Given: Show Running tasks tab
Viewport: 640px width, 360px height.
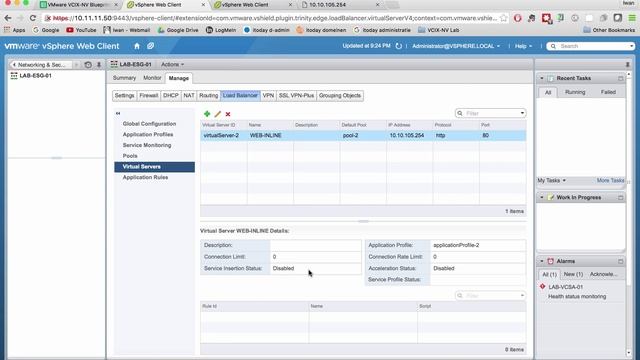Looking at the screenshot, I should [575, 92].
